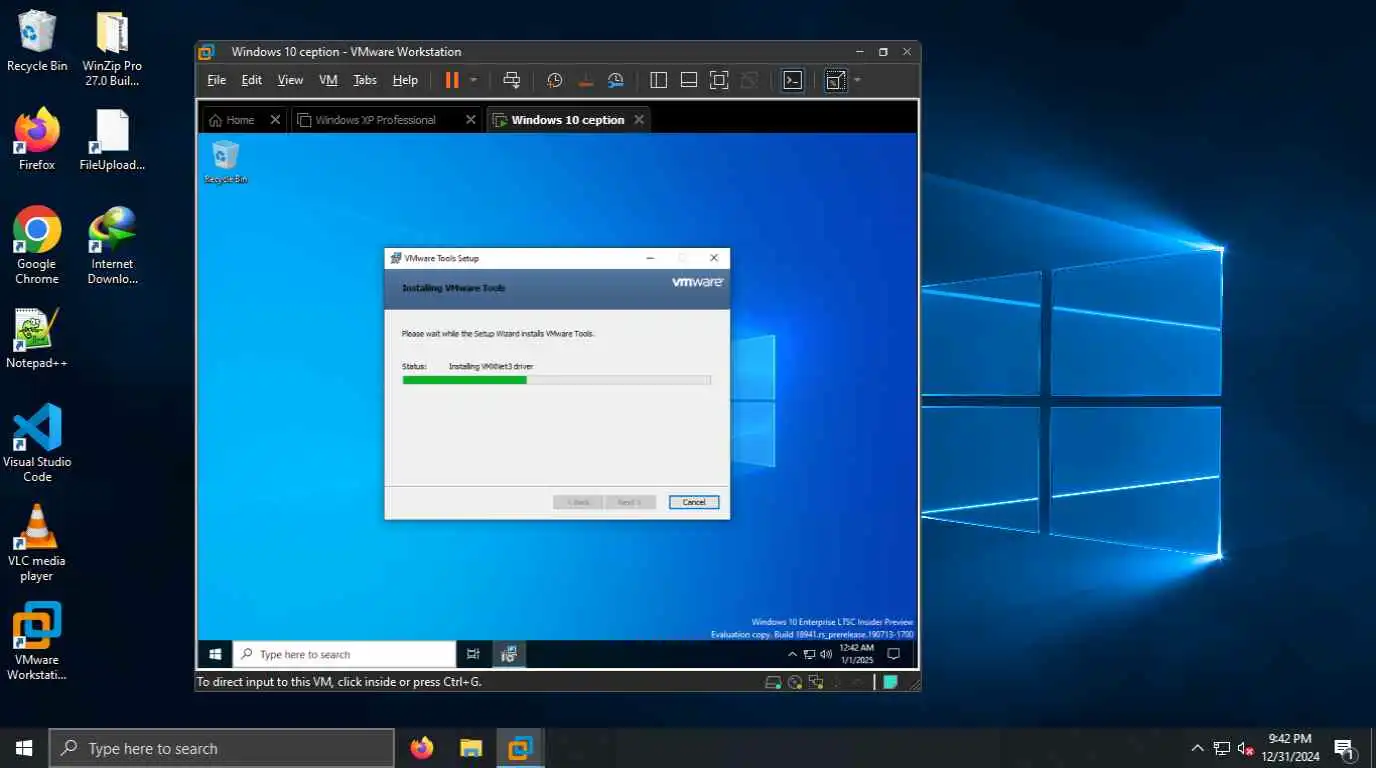Open the File menu in VMware Workstation

click(x=216, y=80)
